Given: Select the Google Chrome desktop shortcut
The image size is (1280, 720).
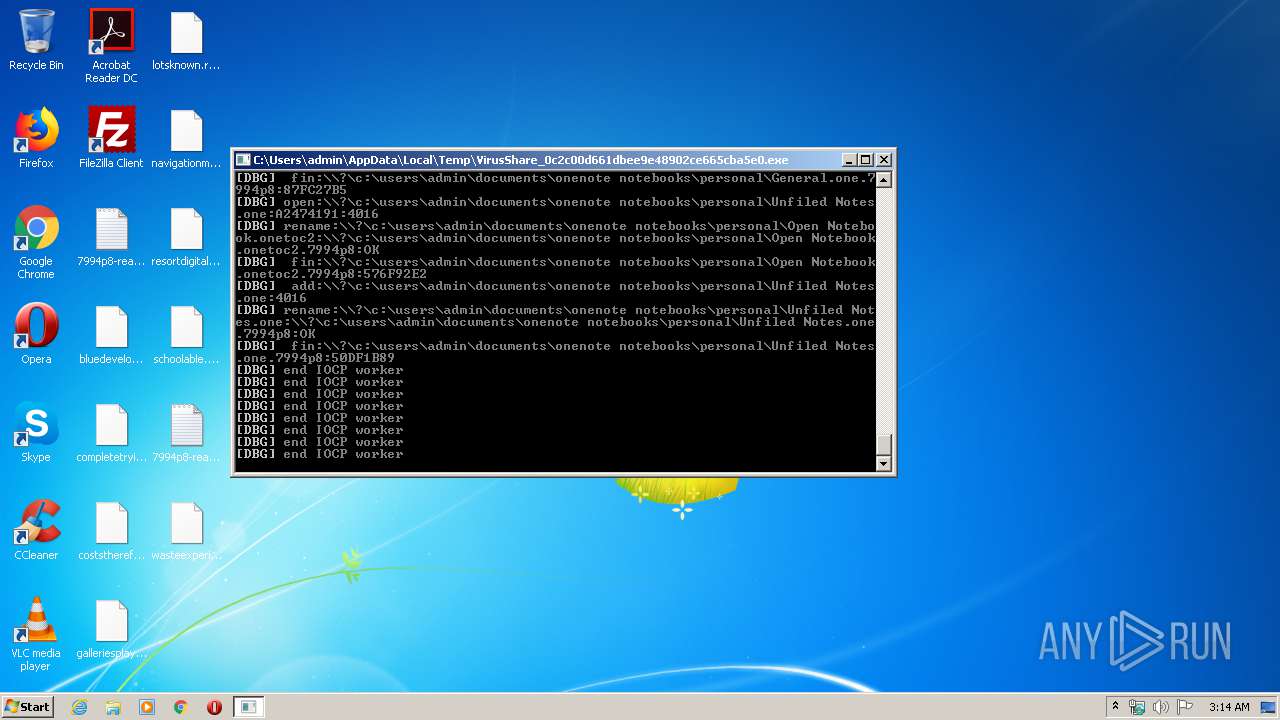Looking at the screenshot, I should pyautogui.click(x=36, y=243).
